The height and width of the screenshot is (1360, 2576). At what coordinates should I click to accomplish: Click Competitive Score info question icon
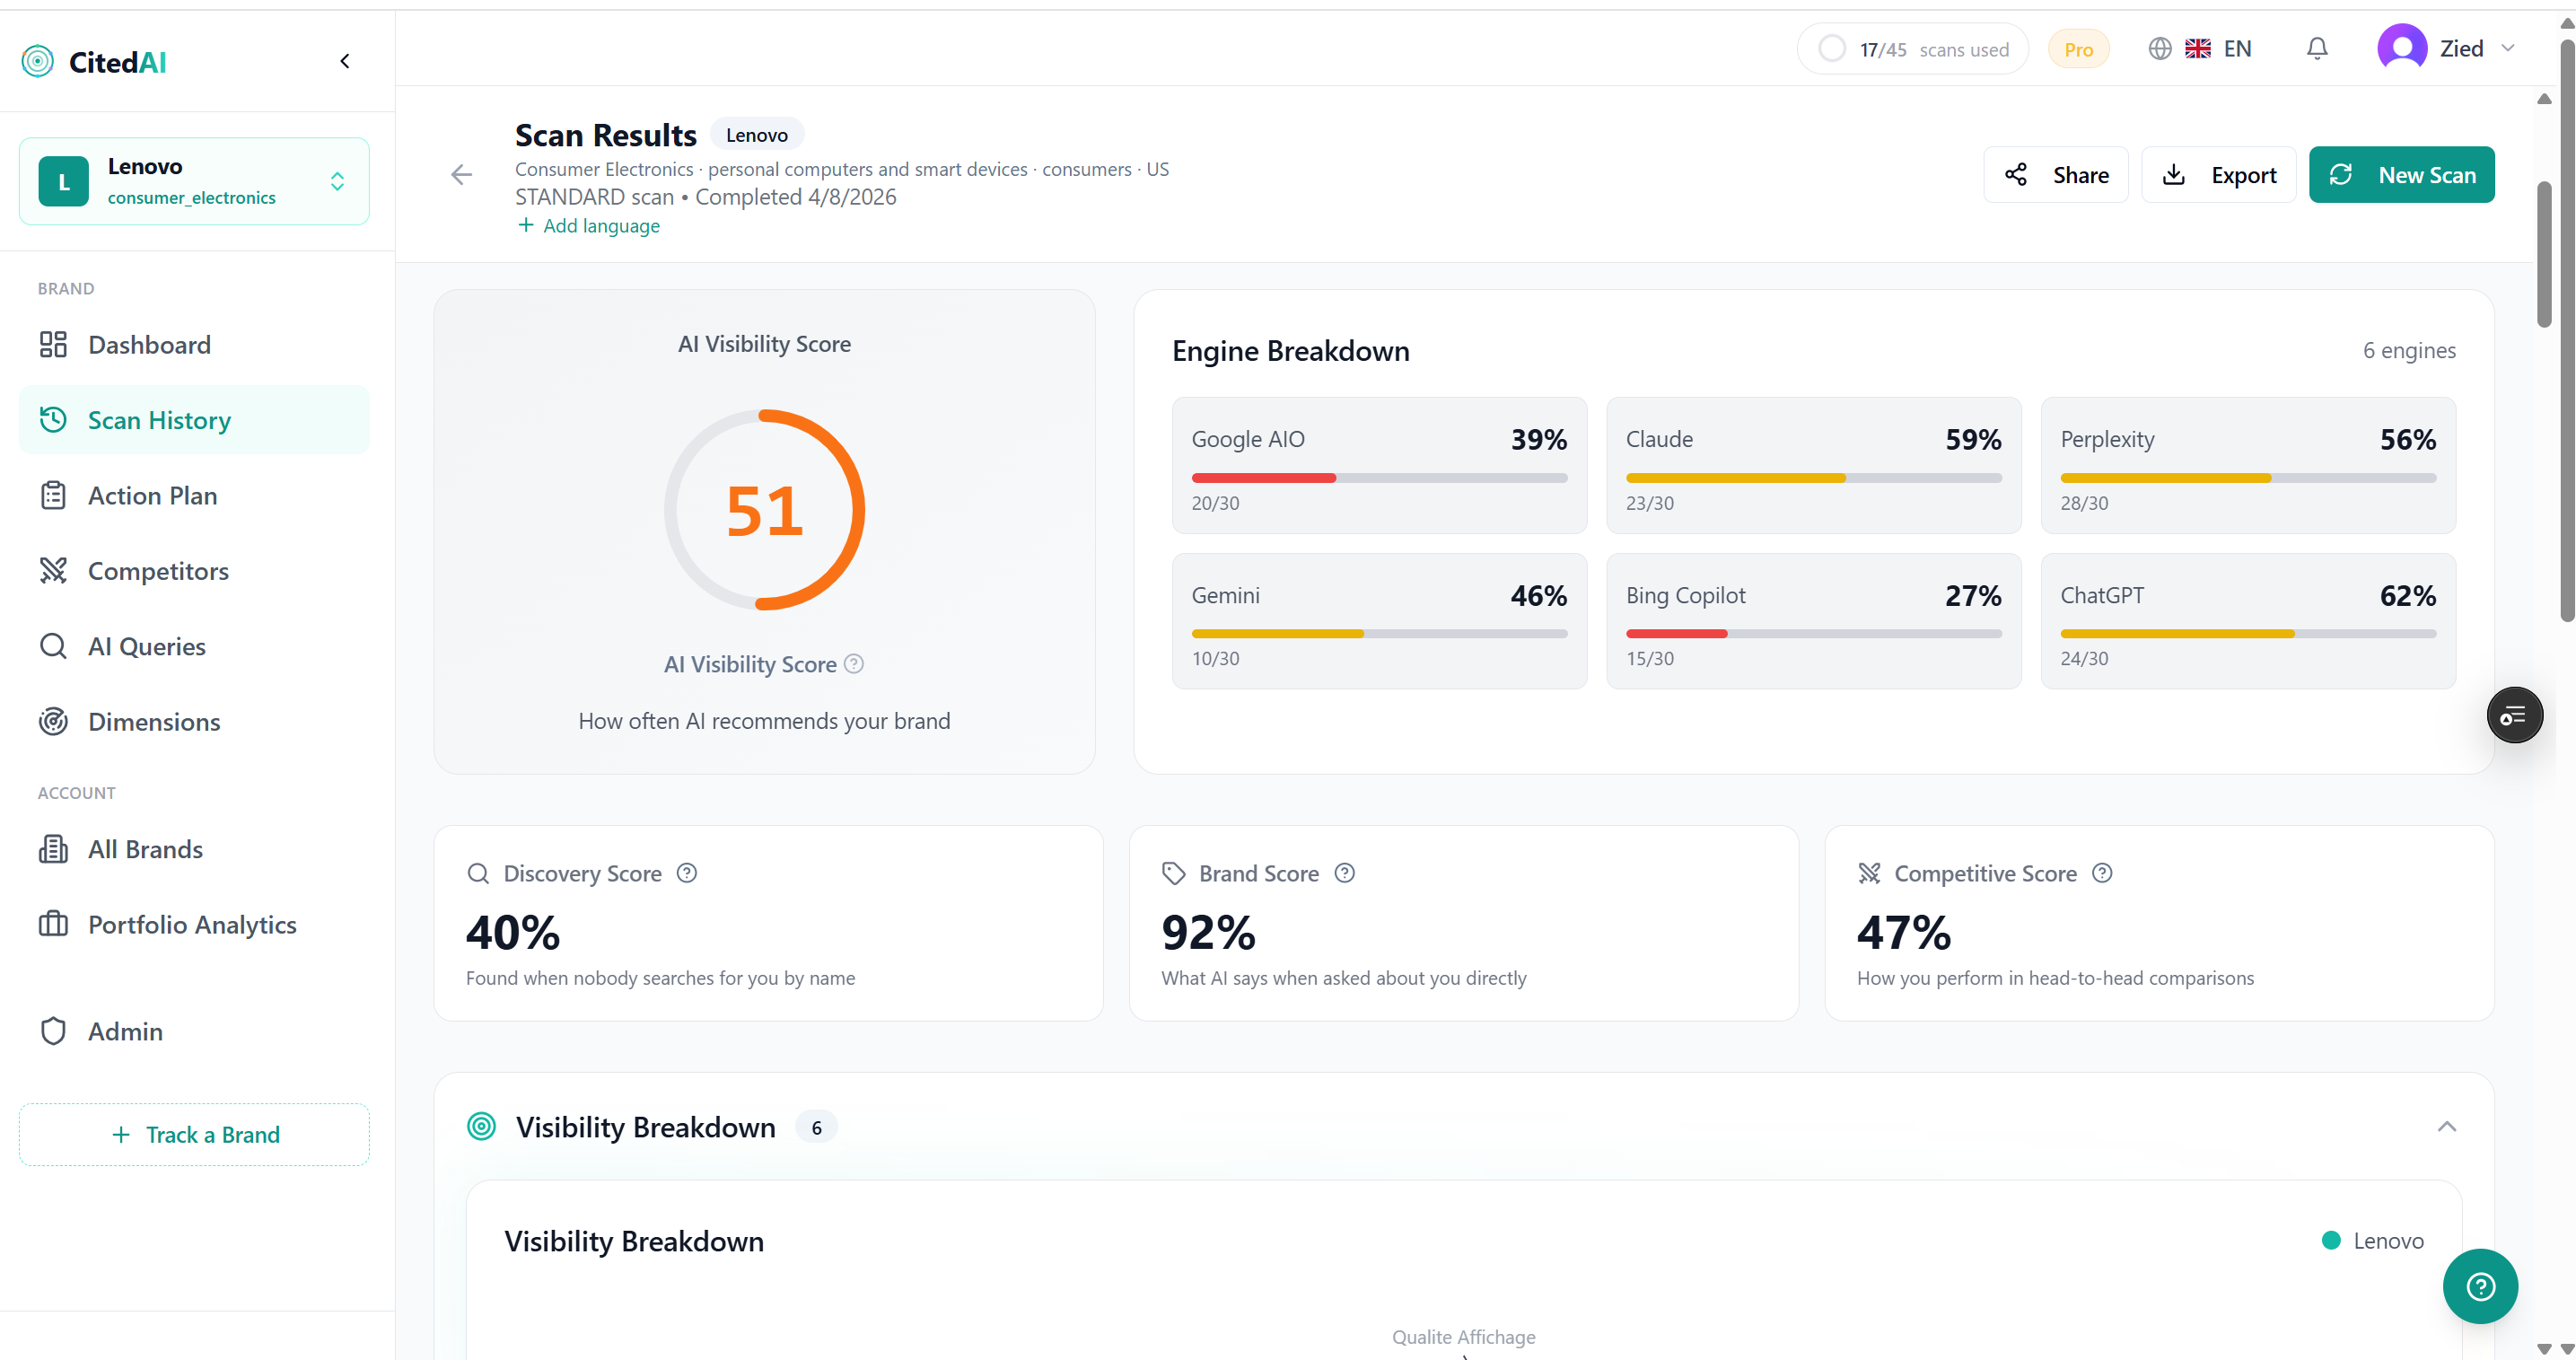[2102, 873]
